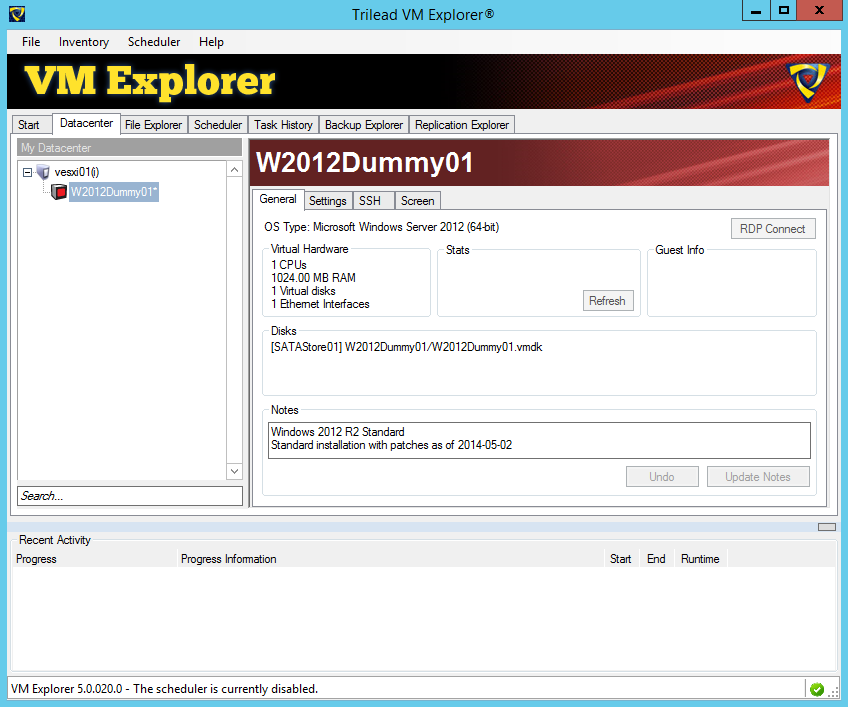
Task: Click Refresh in the Stats group
Action: [x=607, y=301]
